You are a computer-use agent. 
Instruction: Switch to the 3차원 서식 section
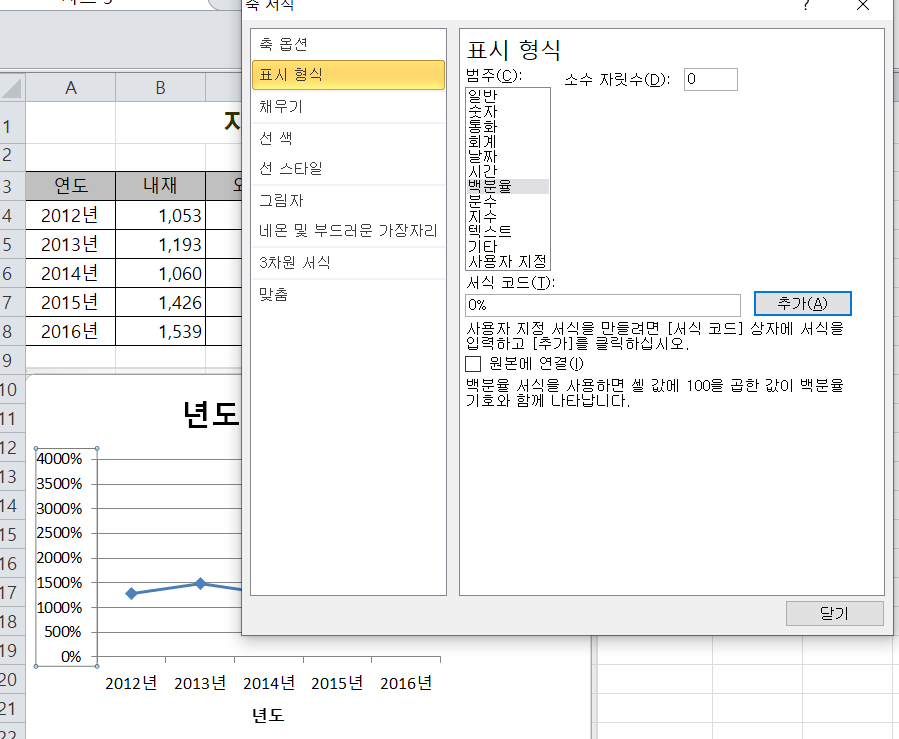[x=294, y=262]
